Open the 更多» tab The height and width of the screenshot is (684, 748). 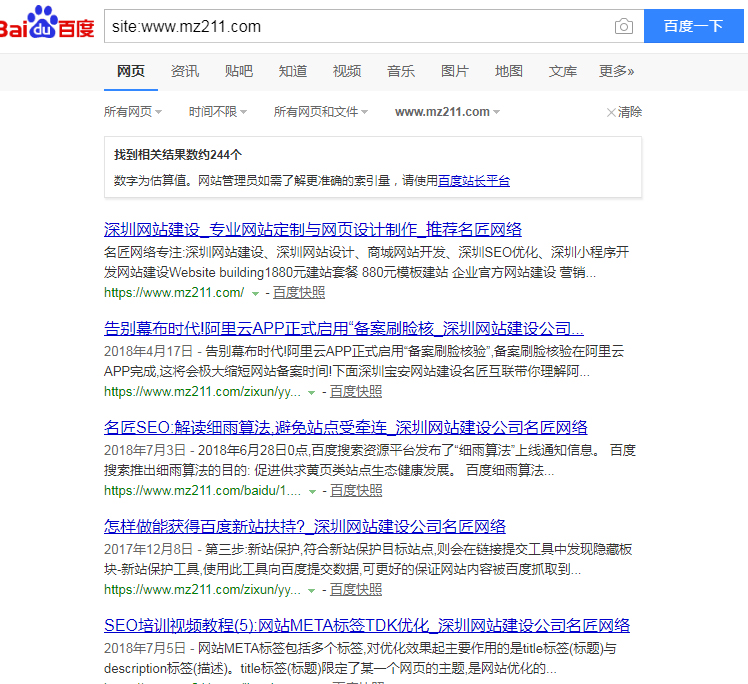pos(616,71)
